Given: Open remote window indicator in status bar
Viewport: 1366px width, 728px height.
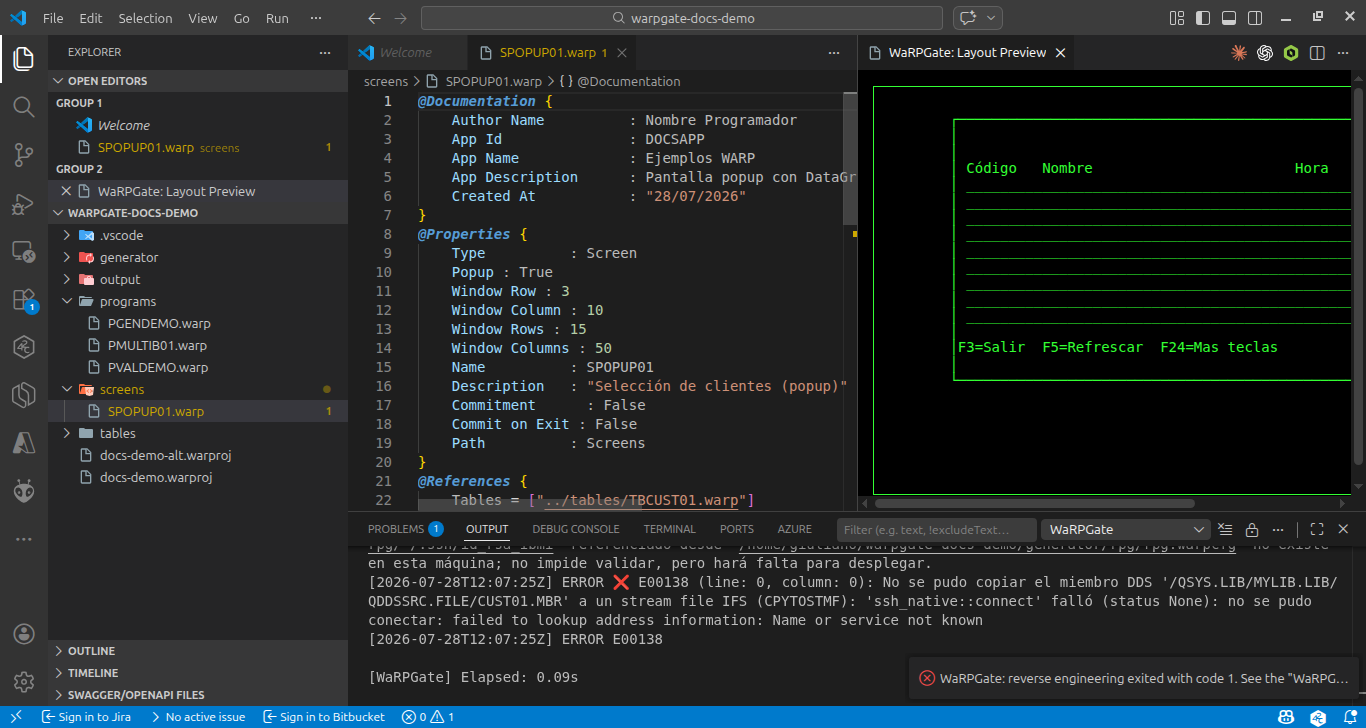Looking at the screenshot, I should coord(16,717).
